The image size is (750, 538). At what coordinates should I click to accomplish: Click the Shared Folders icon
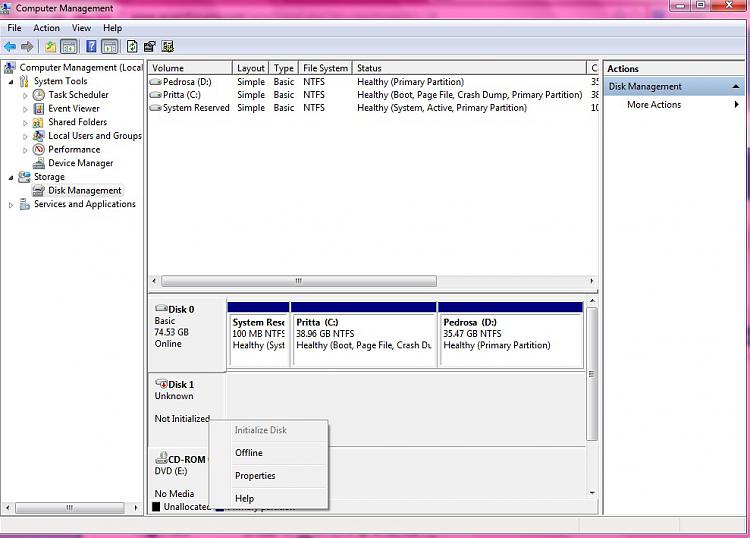click(38, 122)
